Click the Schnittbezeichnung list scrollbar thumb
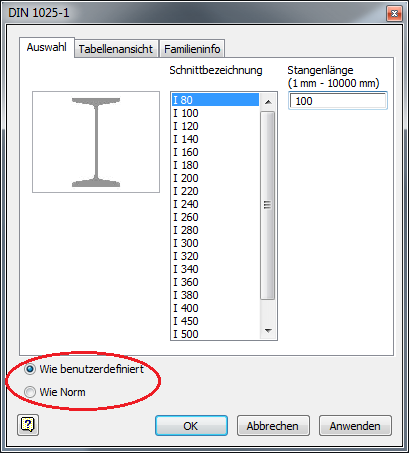Screen dimensions: 409x453 (x=268, y=205)
